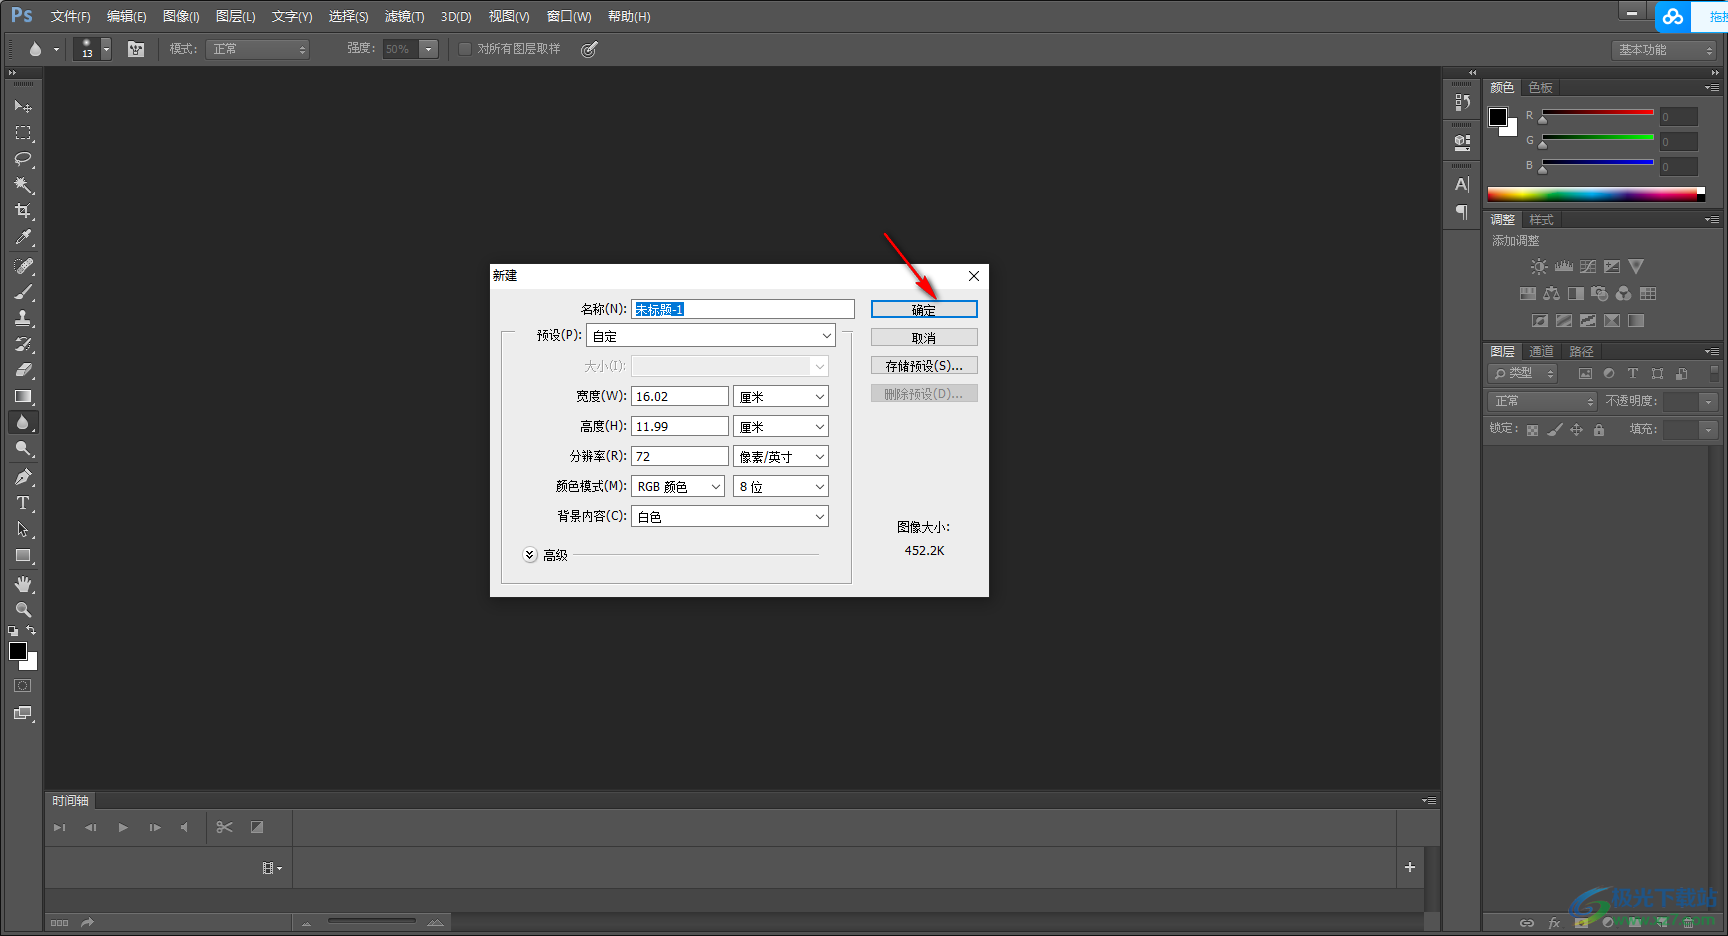The height and width of the screenshot is (936, 1728).
Task: Toggle lock position
Action: click(x=1576, y=430)
